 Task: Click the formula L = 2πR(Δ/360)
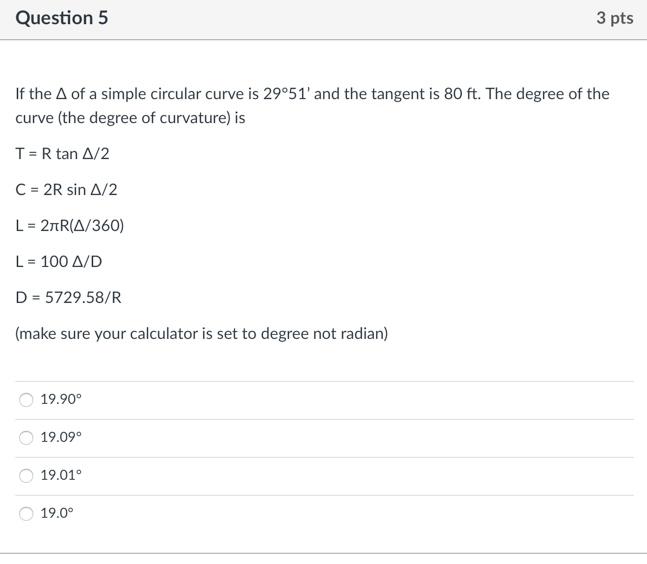(x=70, y=225)
